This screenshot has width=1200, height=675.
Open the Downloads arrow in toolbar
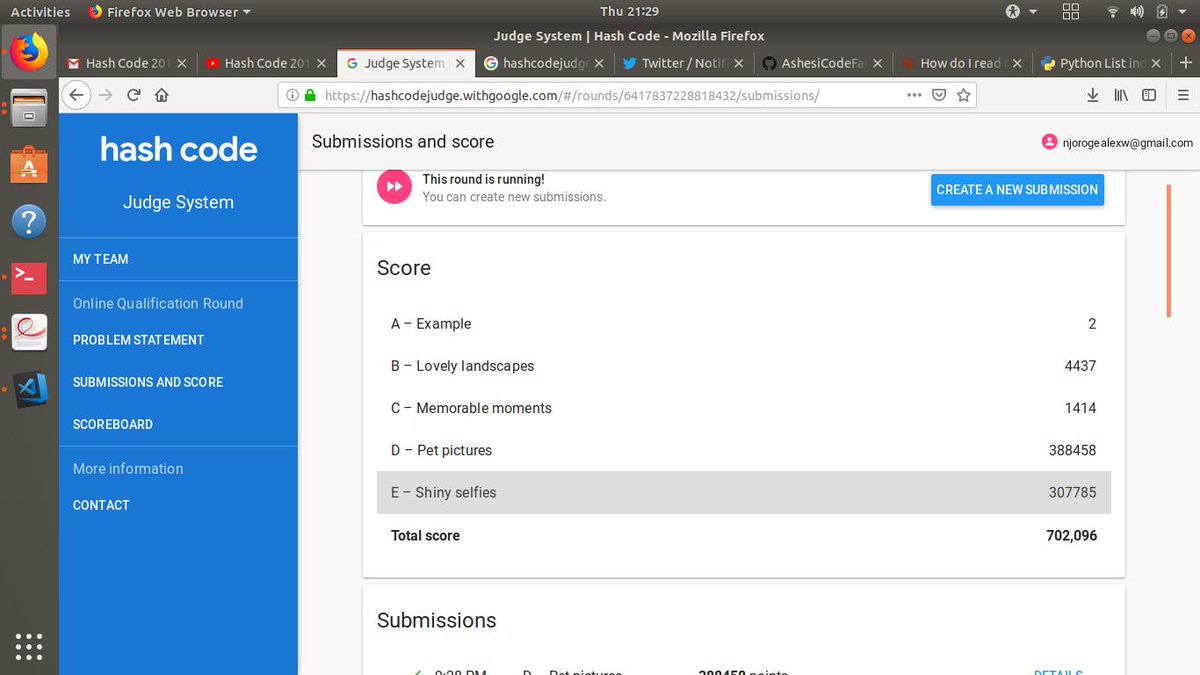tap(1092, 96)
